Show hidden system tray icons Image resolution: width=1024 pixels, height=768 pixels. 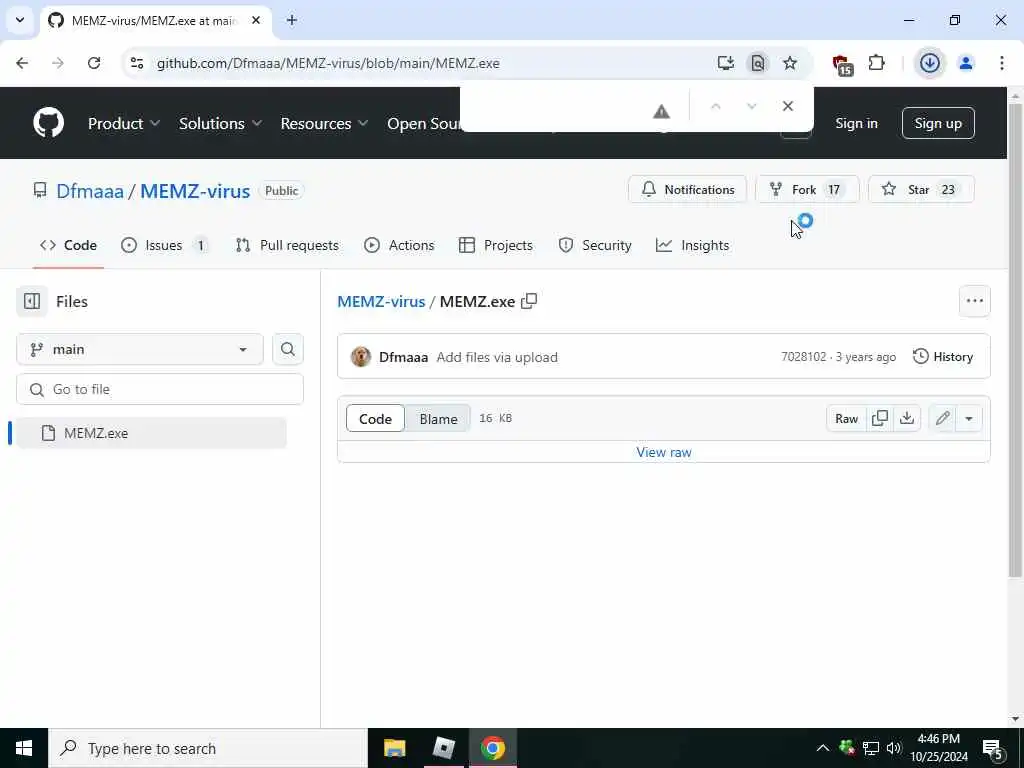pyautogui.click(x=823, y=748)
